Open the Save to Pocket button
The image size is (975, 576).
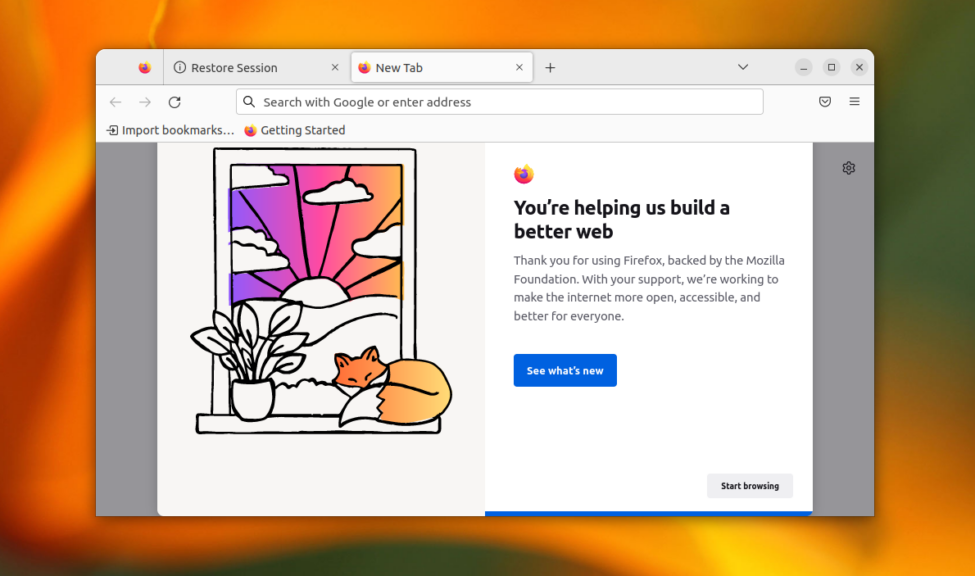[825, 101]
